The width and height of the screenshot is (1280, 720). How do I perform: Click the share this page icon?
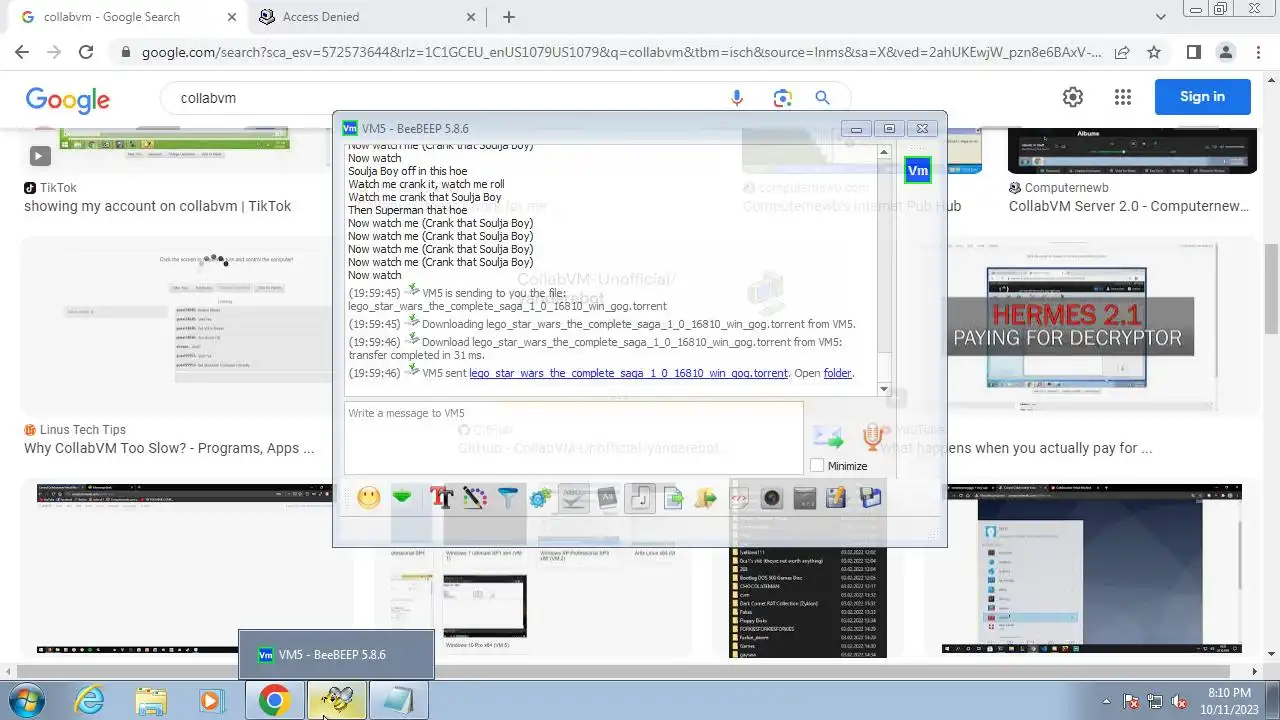(1122, 52)
